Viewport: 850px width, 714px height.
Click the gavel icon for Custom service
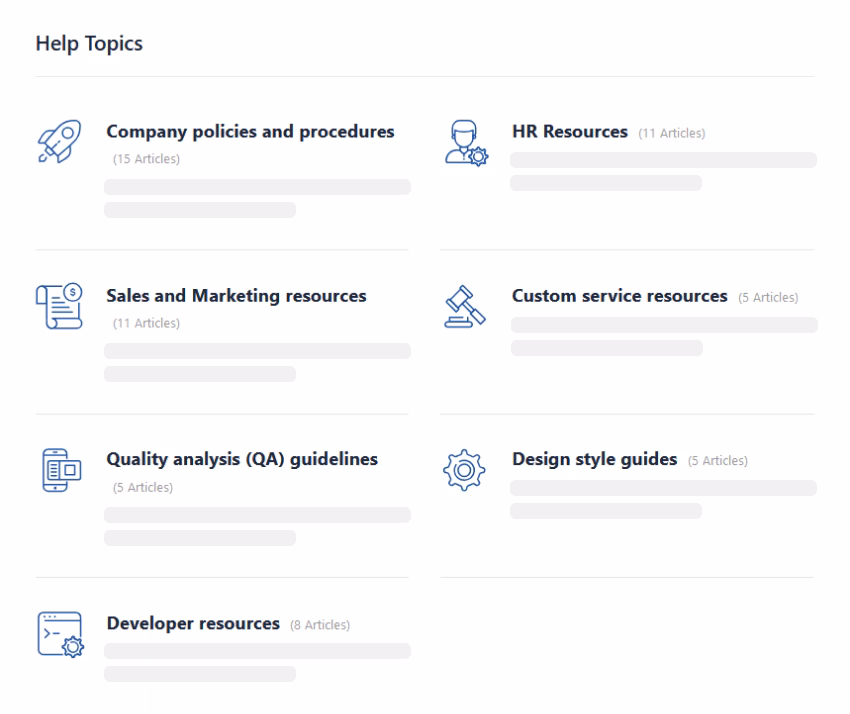(x=465, y=307)
